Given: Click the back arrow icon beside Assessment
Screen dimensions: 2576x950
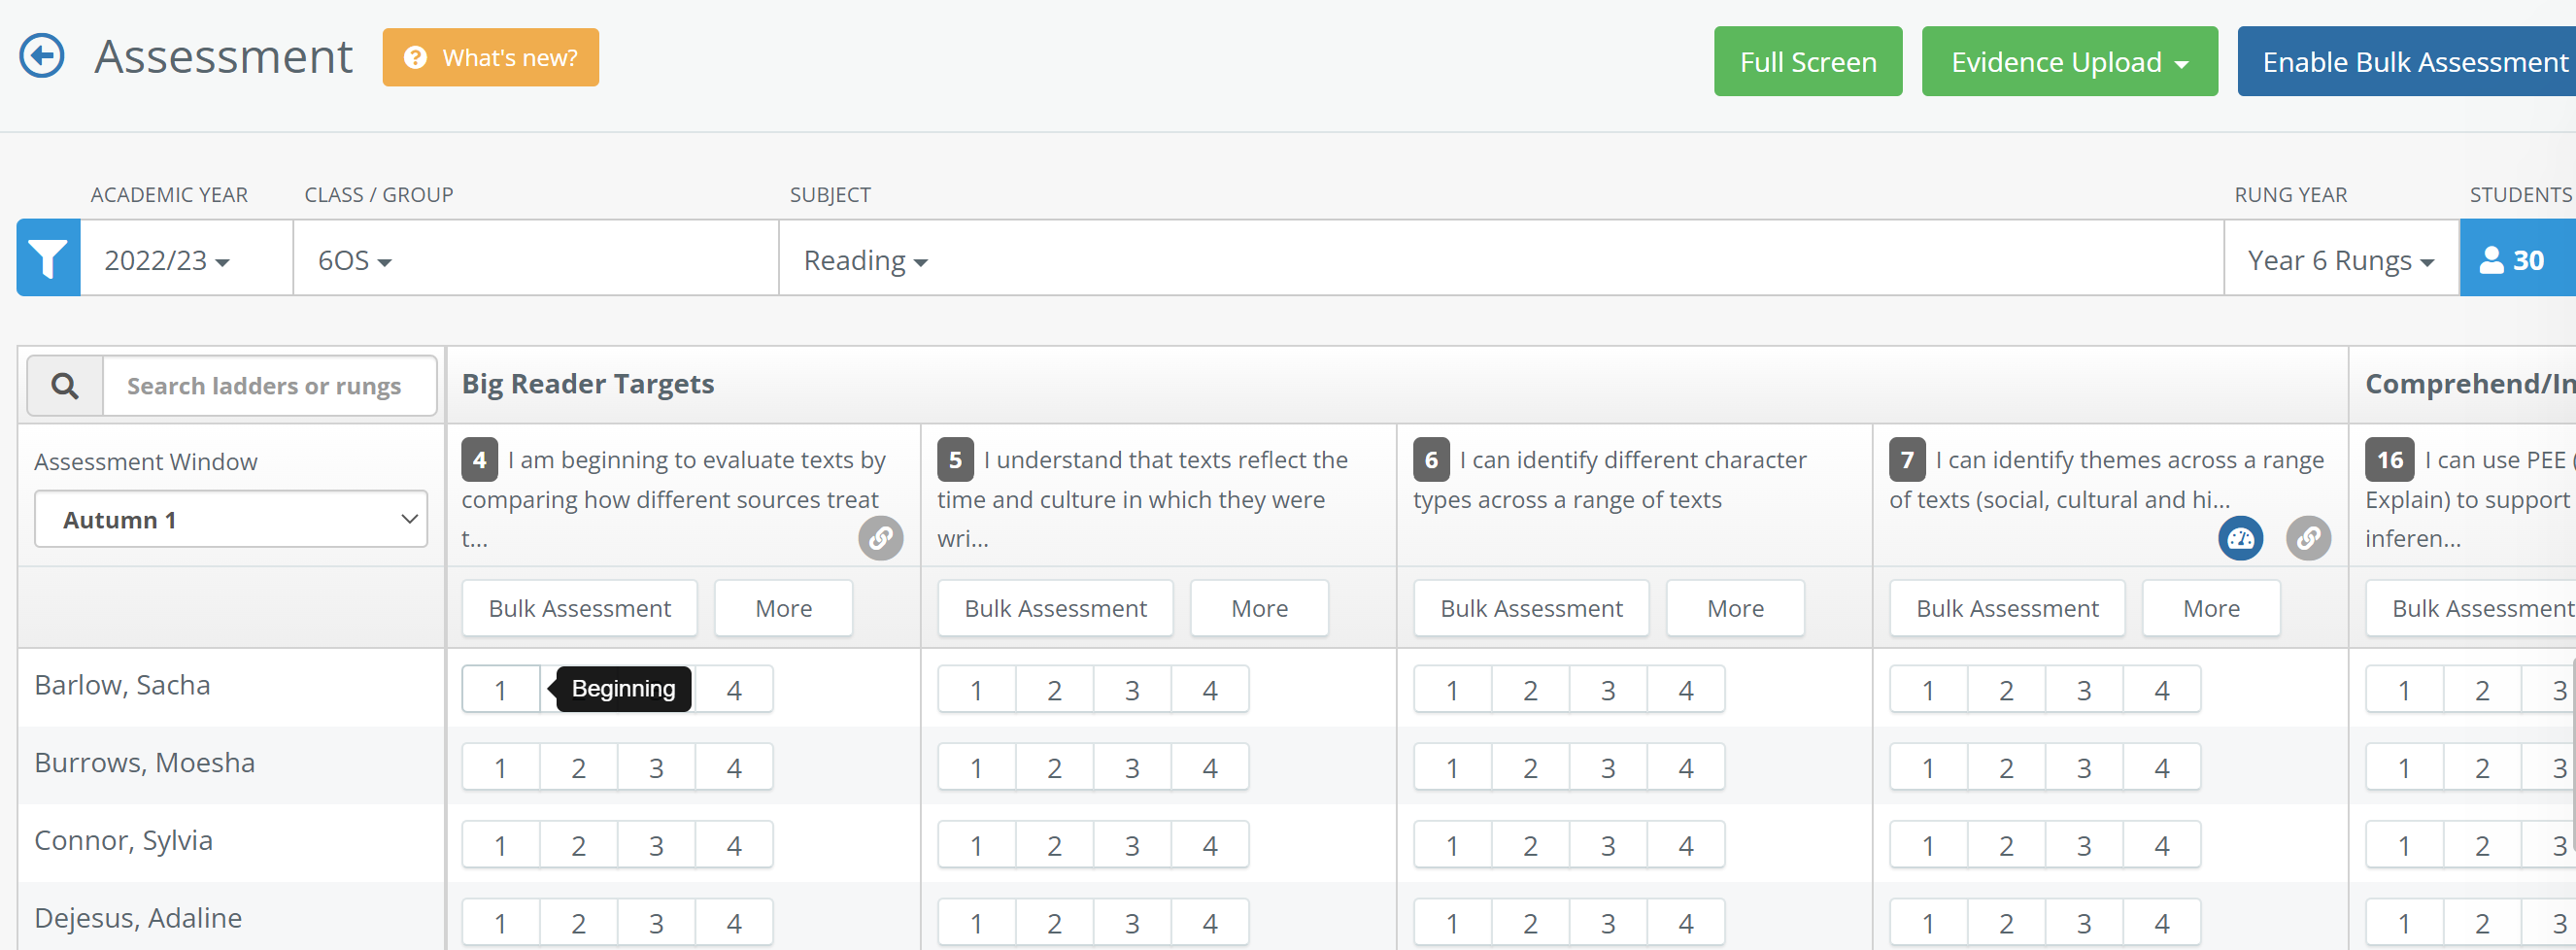Looking at the screenshot, I should pyautogui.click(x=42, y=56).
